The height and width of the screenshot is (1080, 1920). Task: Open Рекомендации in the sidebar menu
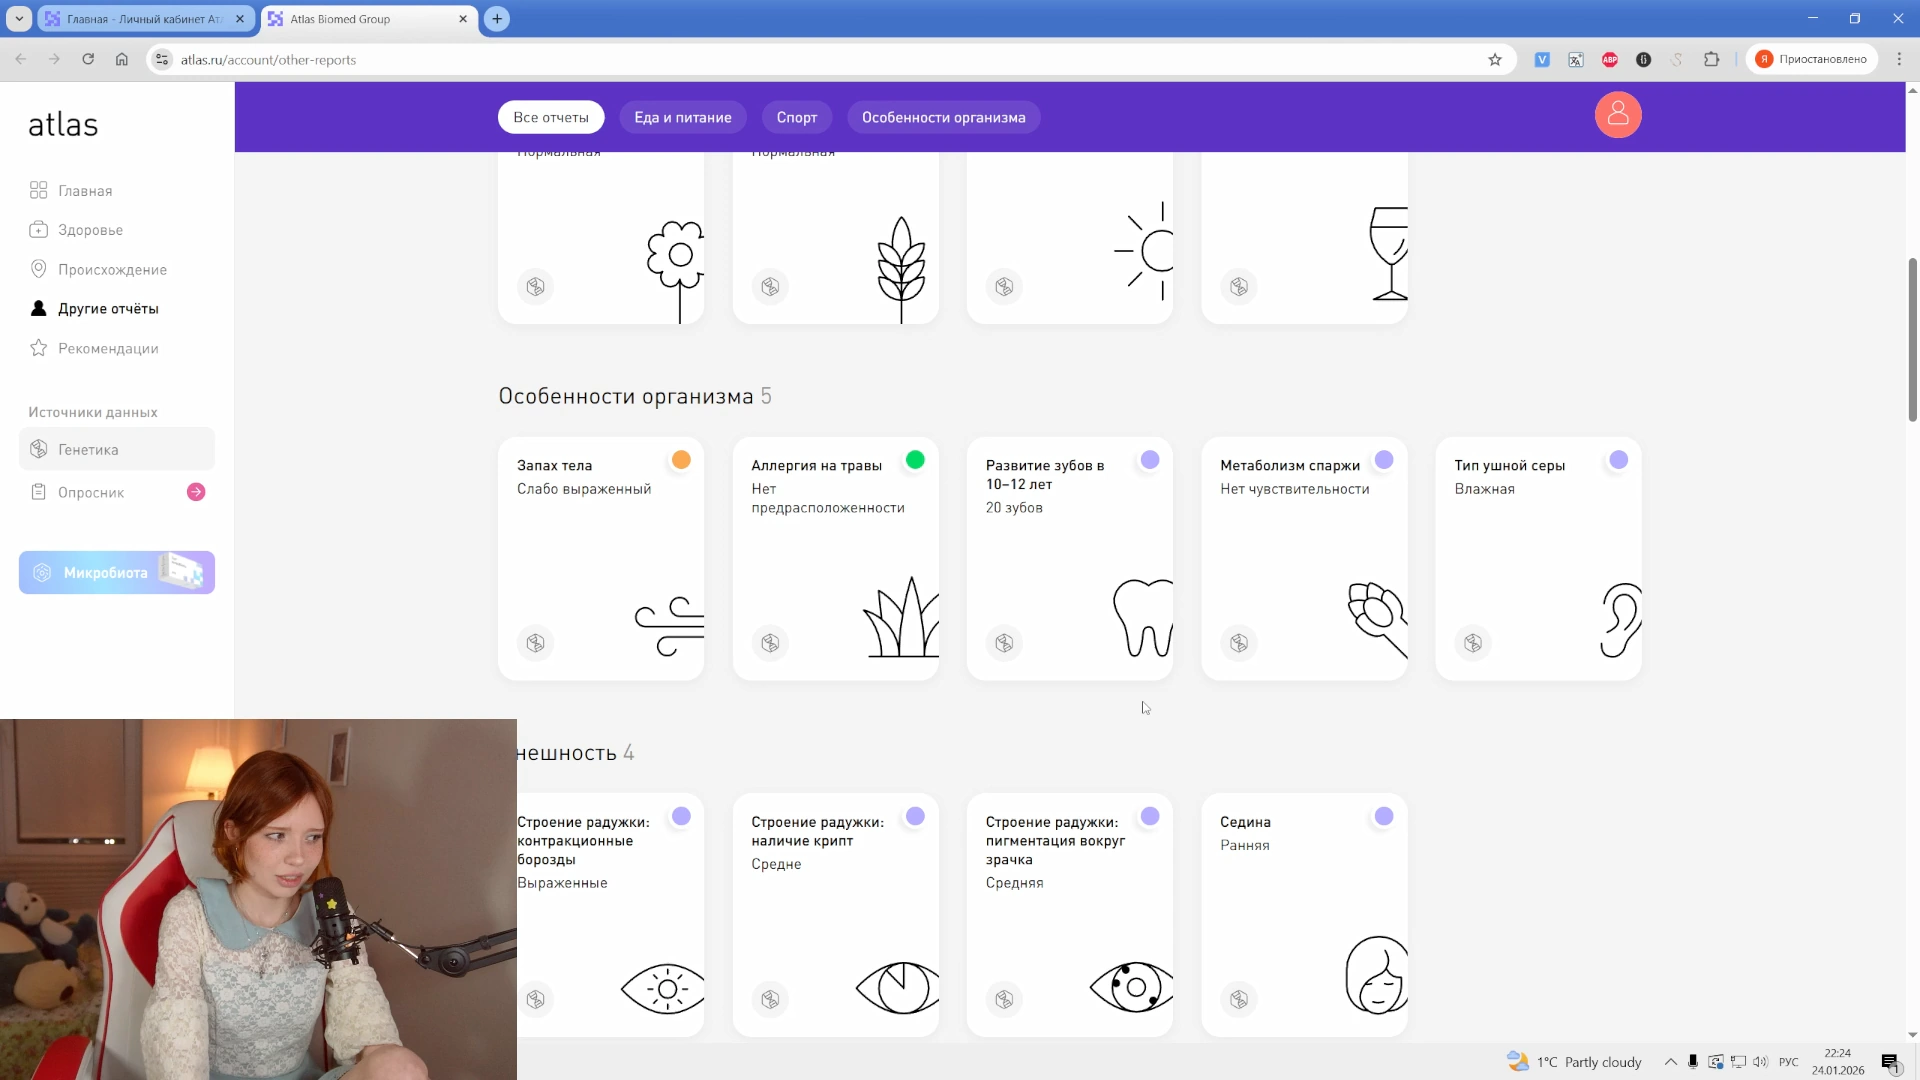(108, 348)
